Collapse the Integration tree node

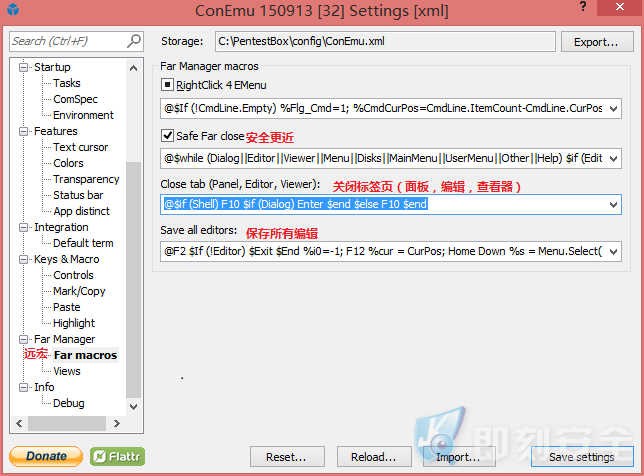(24, 228)
